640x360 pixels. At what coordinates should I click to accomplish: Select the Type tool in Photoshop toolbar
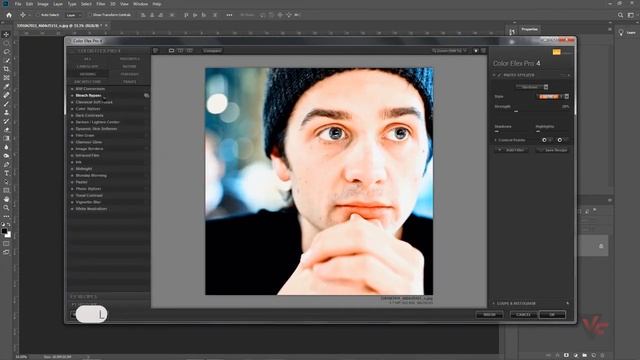point(6,173)
